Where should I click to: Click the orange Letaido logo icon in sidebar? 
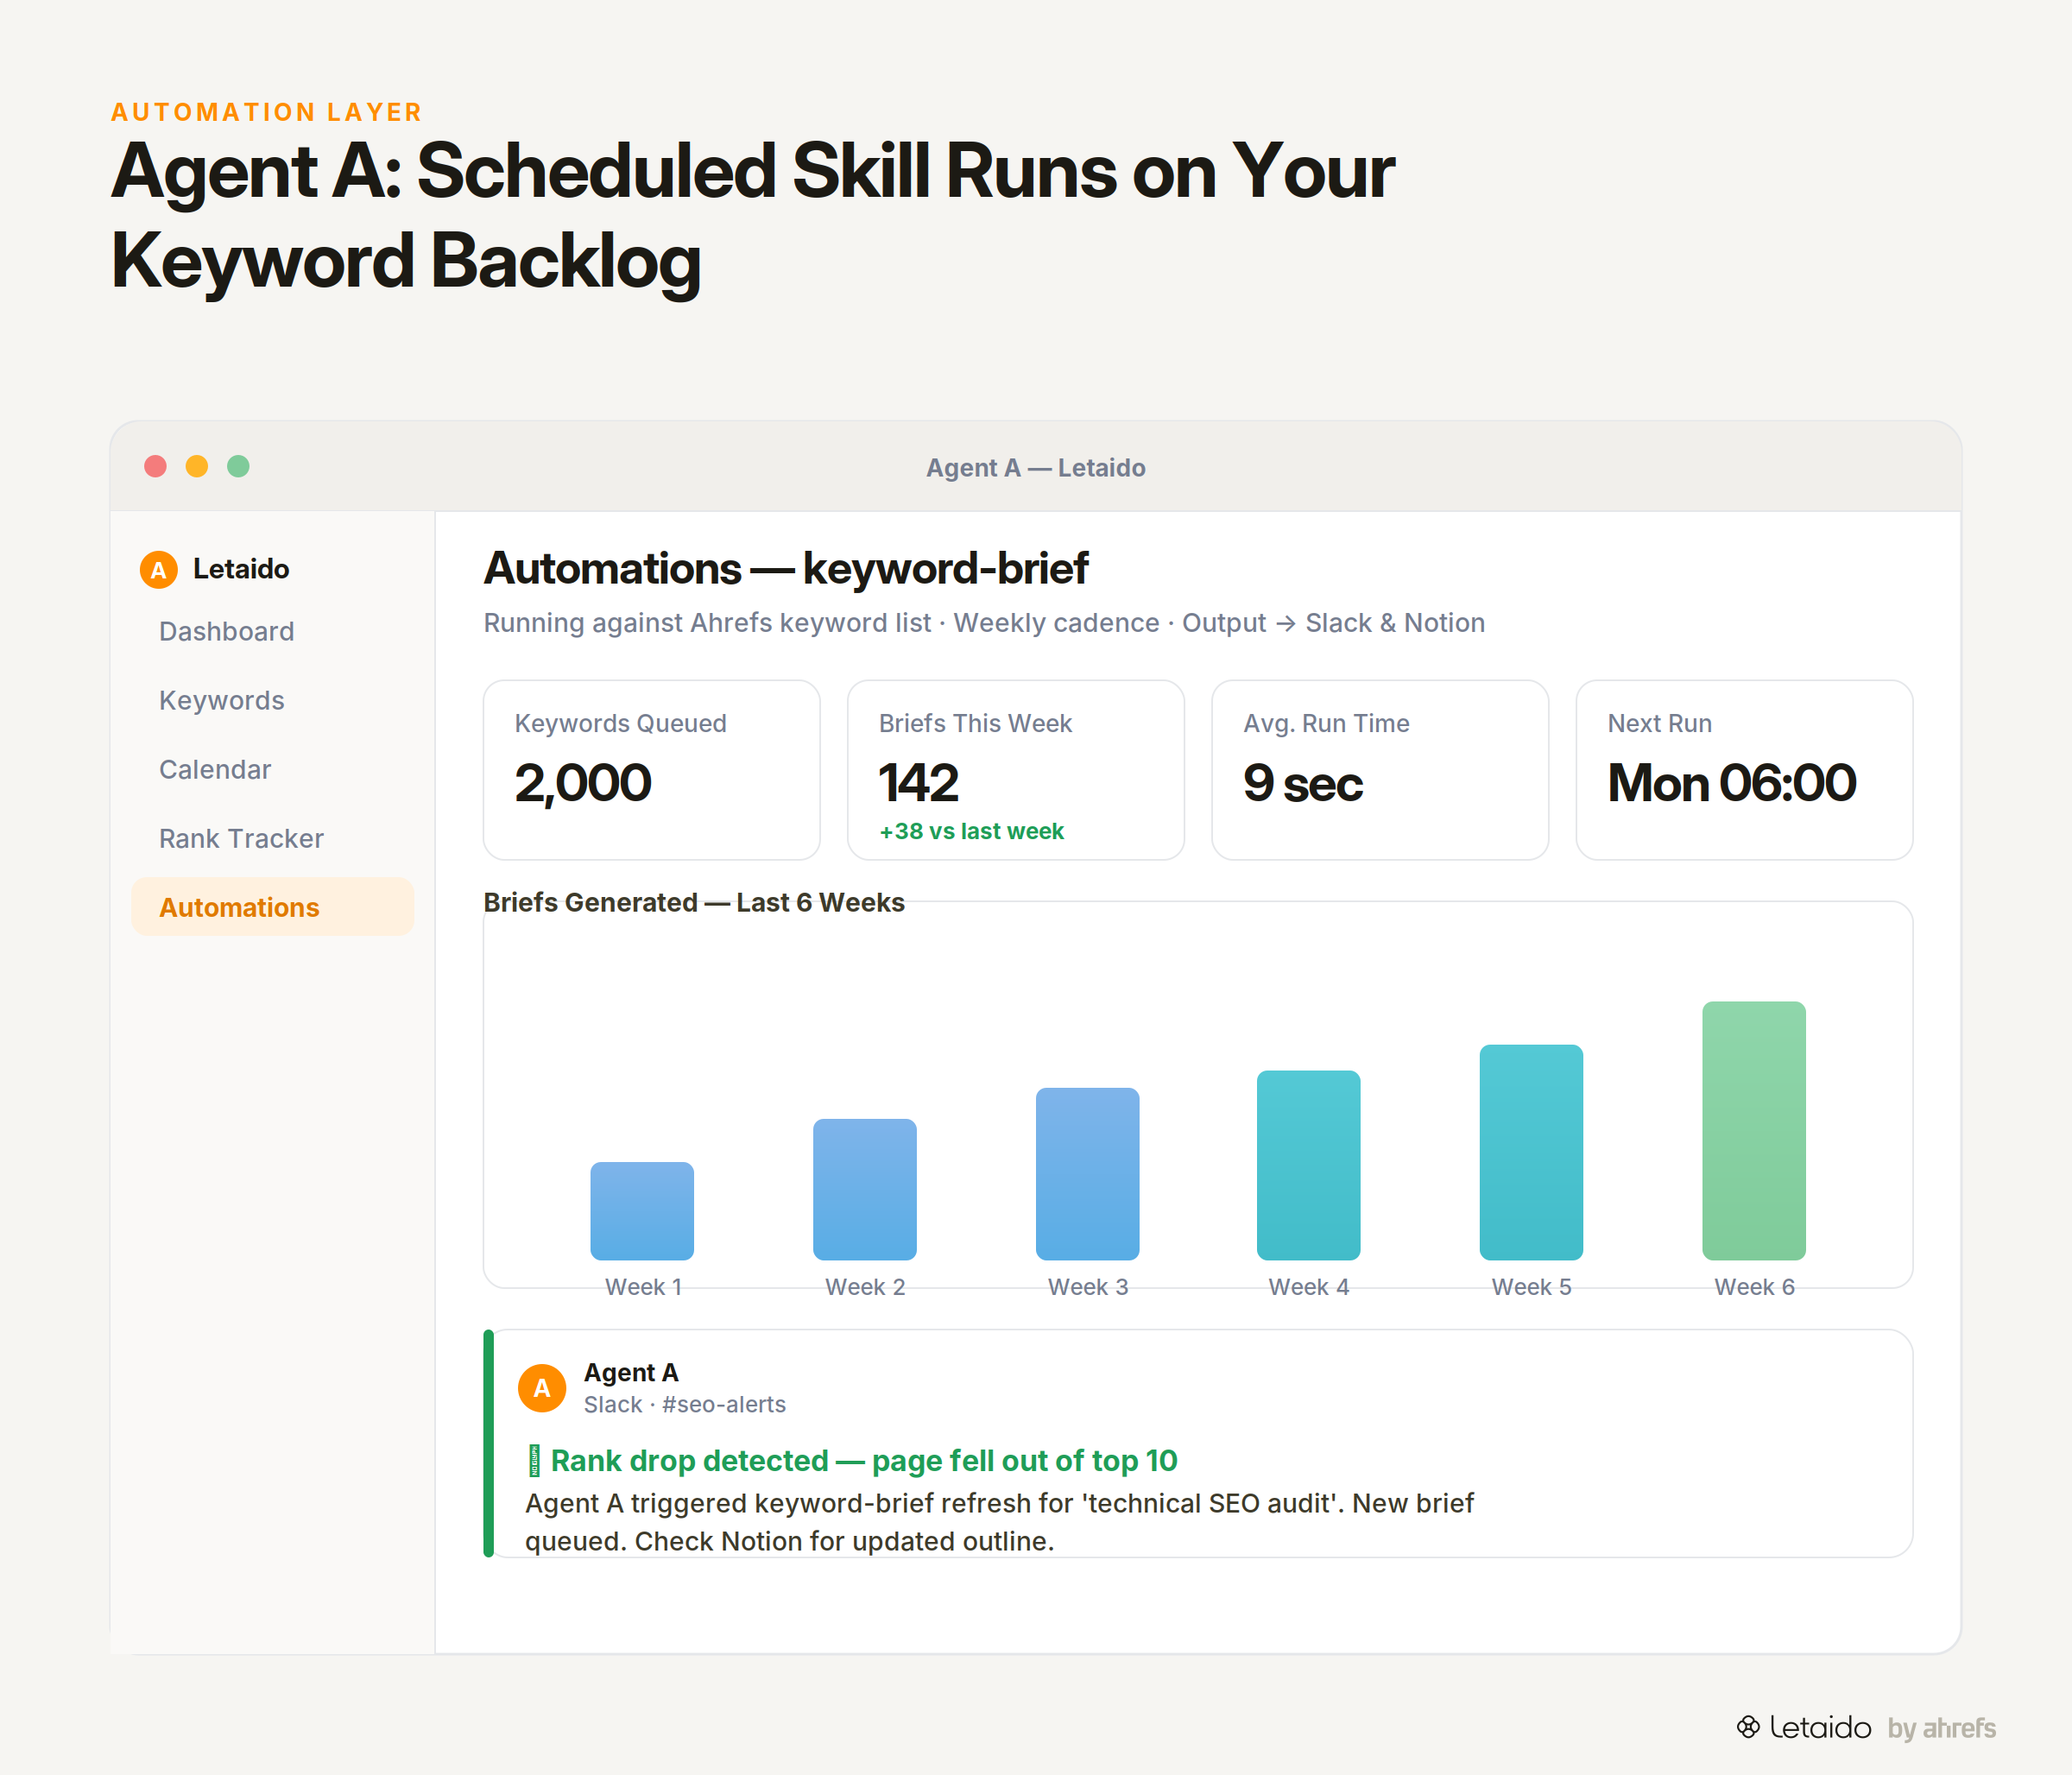pos(158,569)
